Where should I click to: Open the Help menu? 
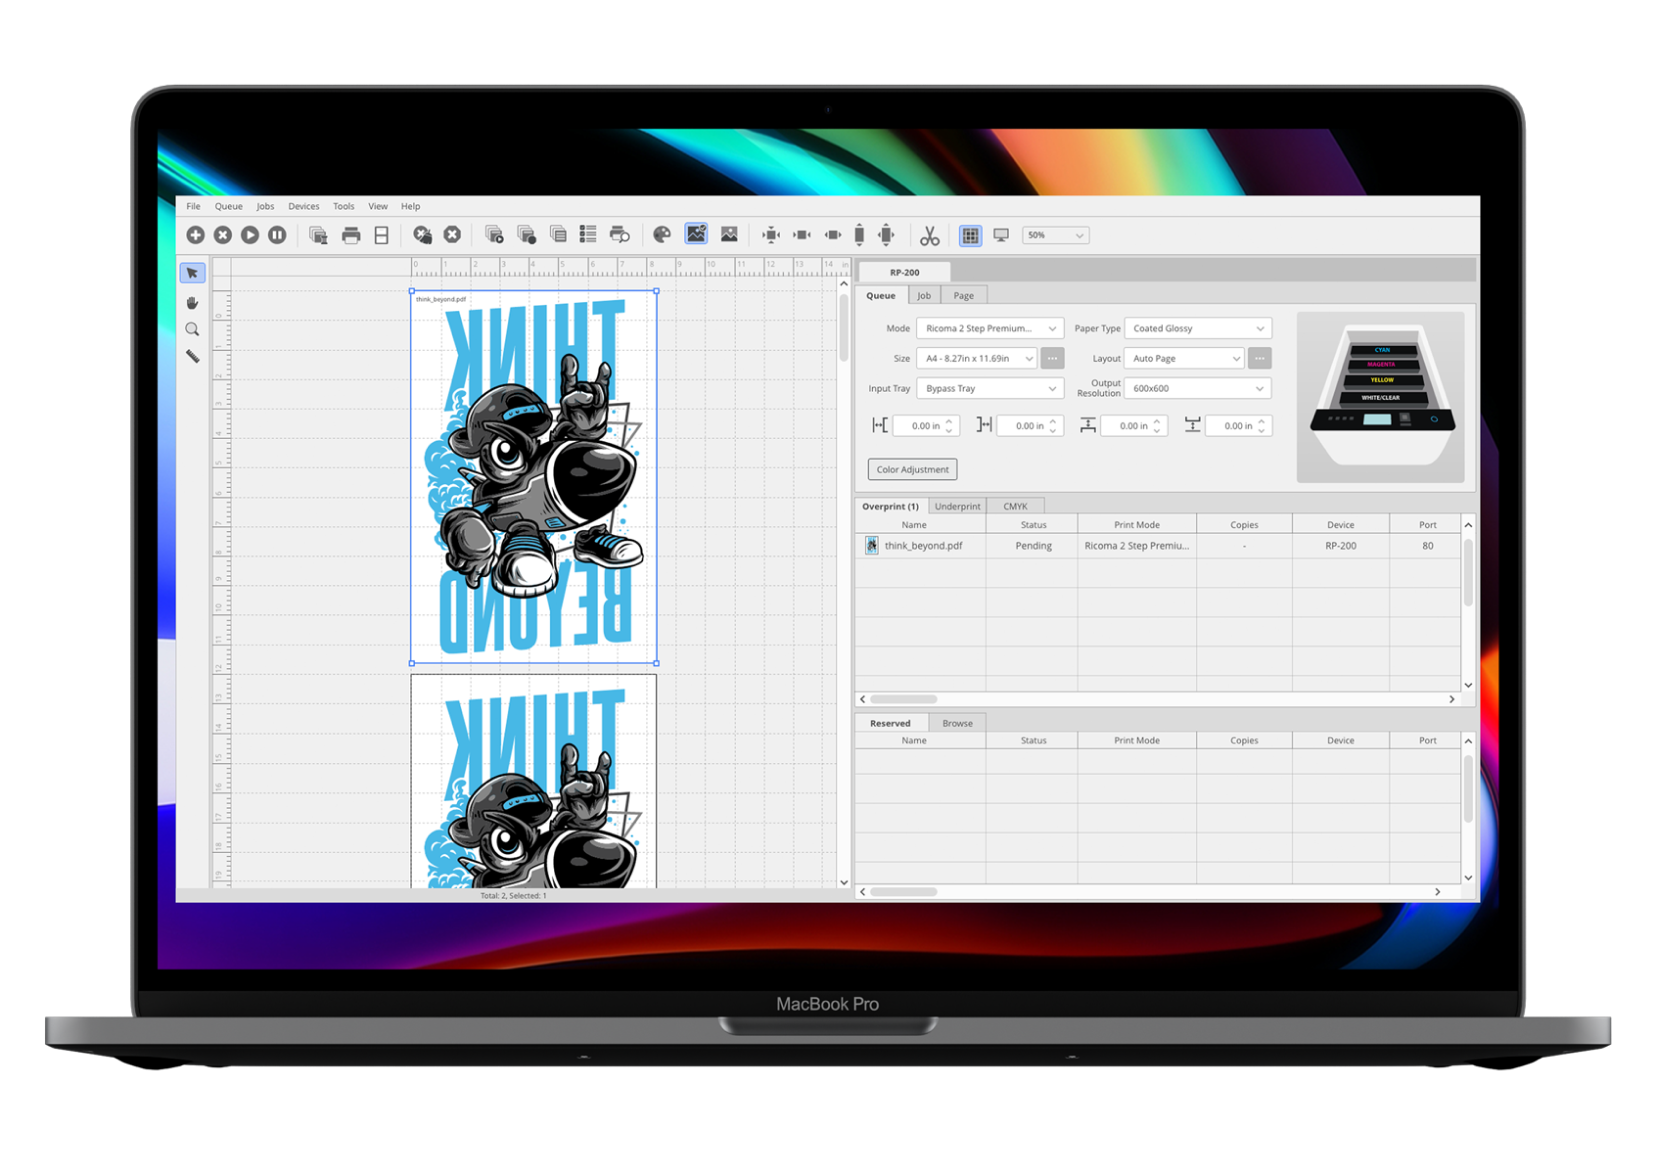click(x=410, y=206)
